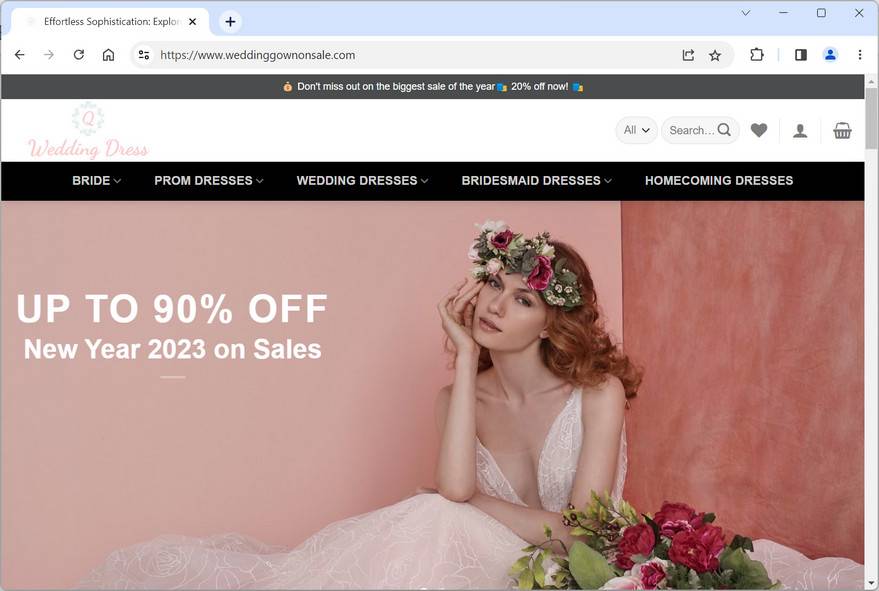Open the shopping basket icon
The height and width of the screenshot is (591, 879).
coord(843,130)
